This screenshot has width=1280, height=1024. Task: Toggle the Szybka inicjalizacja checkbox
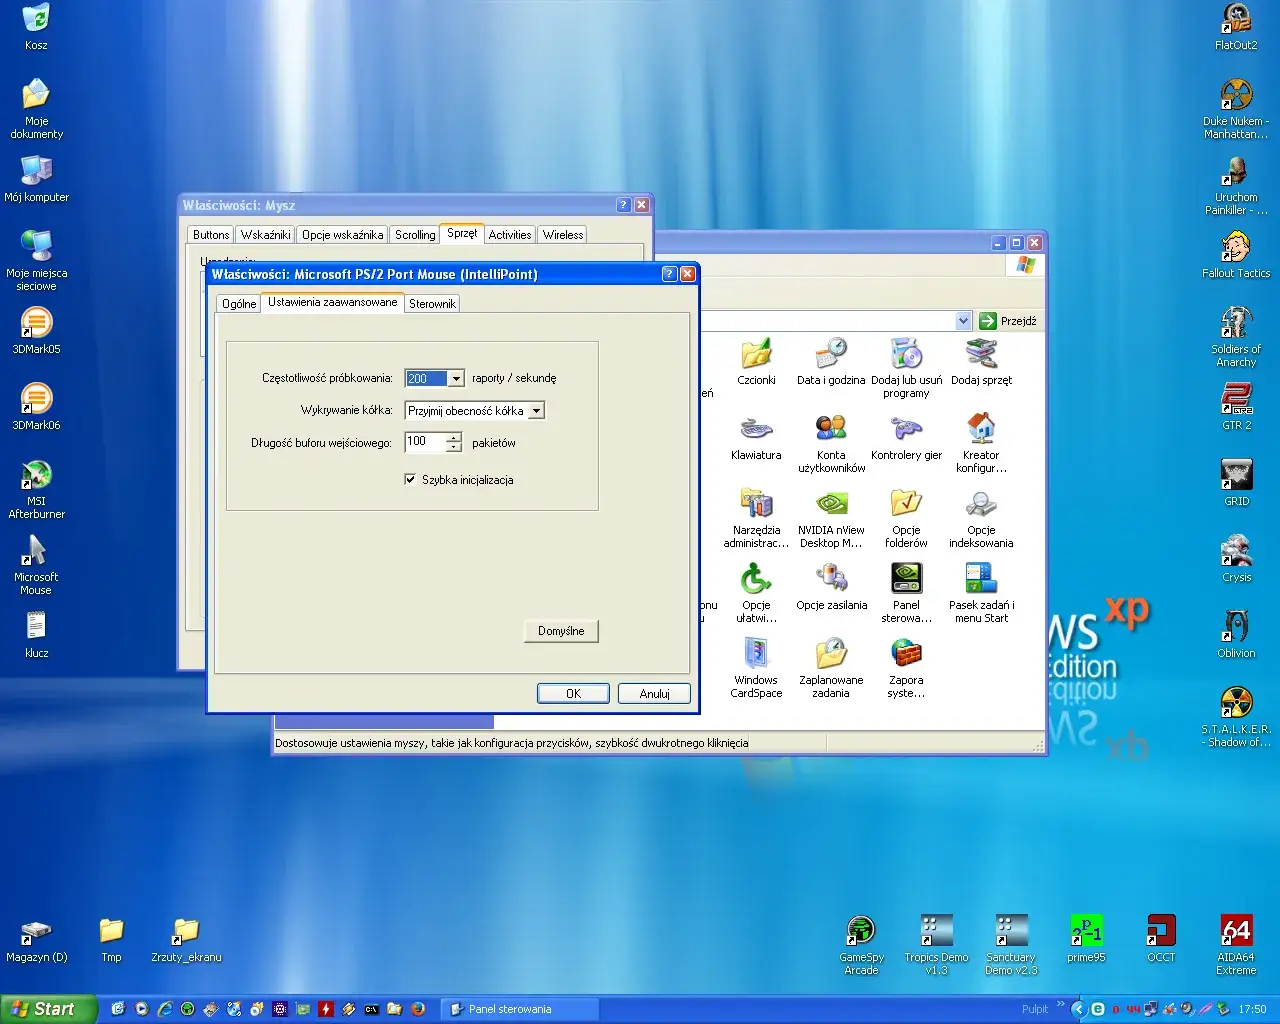coord(410,479)
